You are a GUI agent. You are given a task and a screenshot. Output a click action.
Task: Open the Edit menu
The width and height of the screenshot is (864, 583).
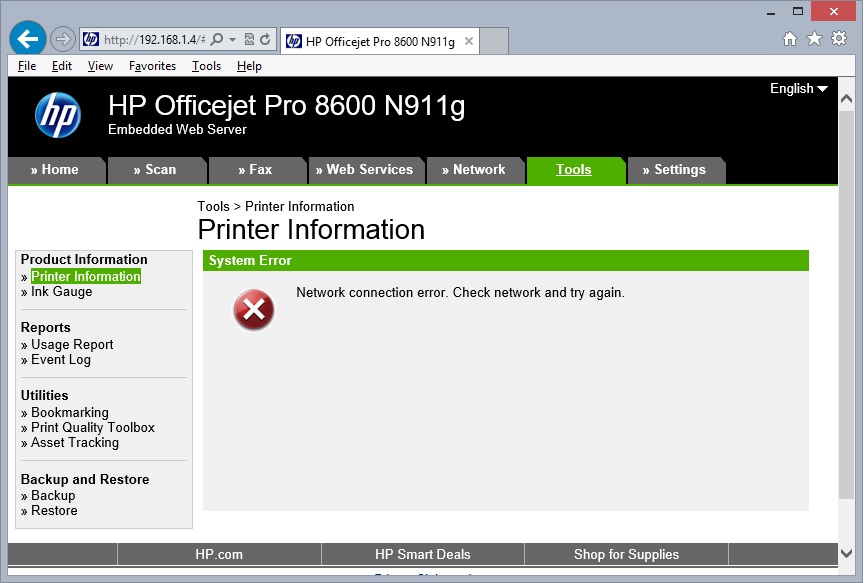tap(62, 66)
